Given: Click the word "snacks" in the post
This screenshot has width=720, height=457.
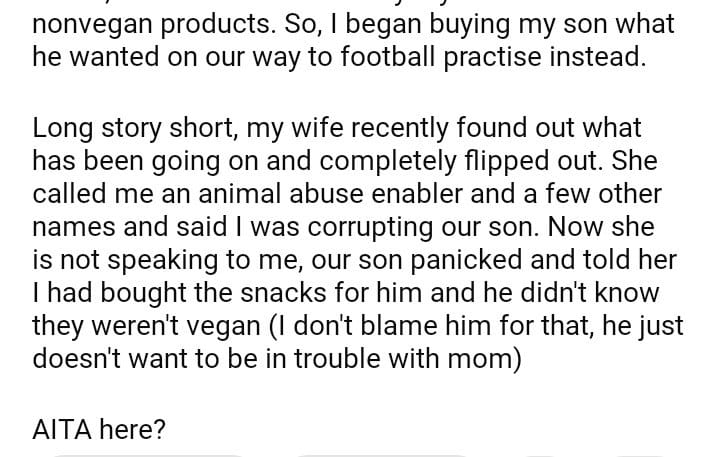Looking at the screenshot, I should [304, 292].
